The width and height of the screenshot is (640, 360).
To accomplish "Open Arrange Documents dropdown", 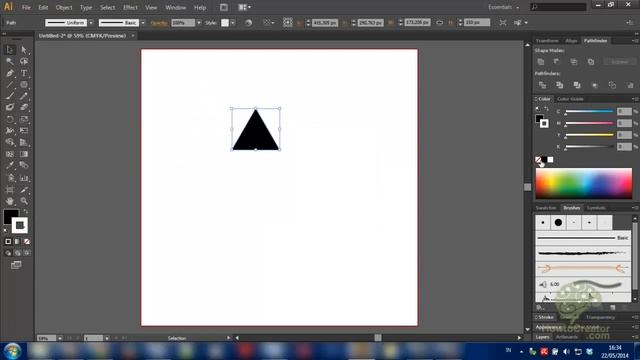I will click(244, 7).
